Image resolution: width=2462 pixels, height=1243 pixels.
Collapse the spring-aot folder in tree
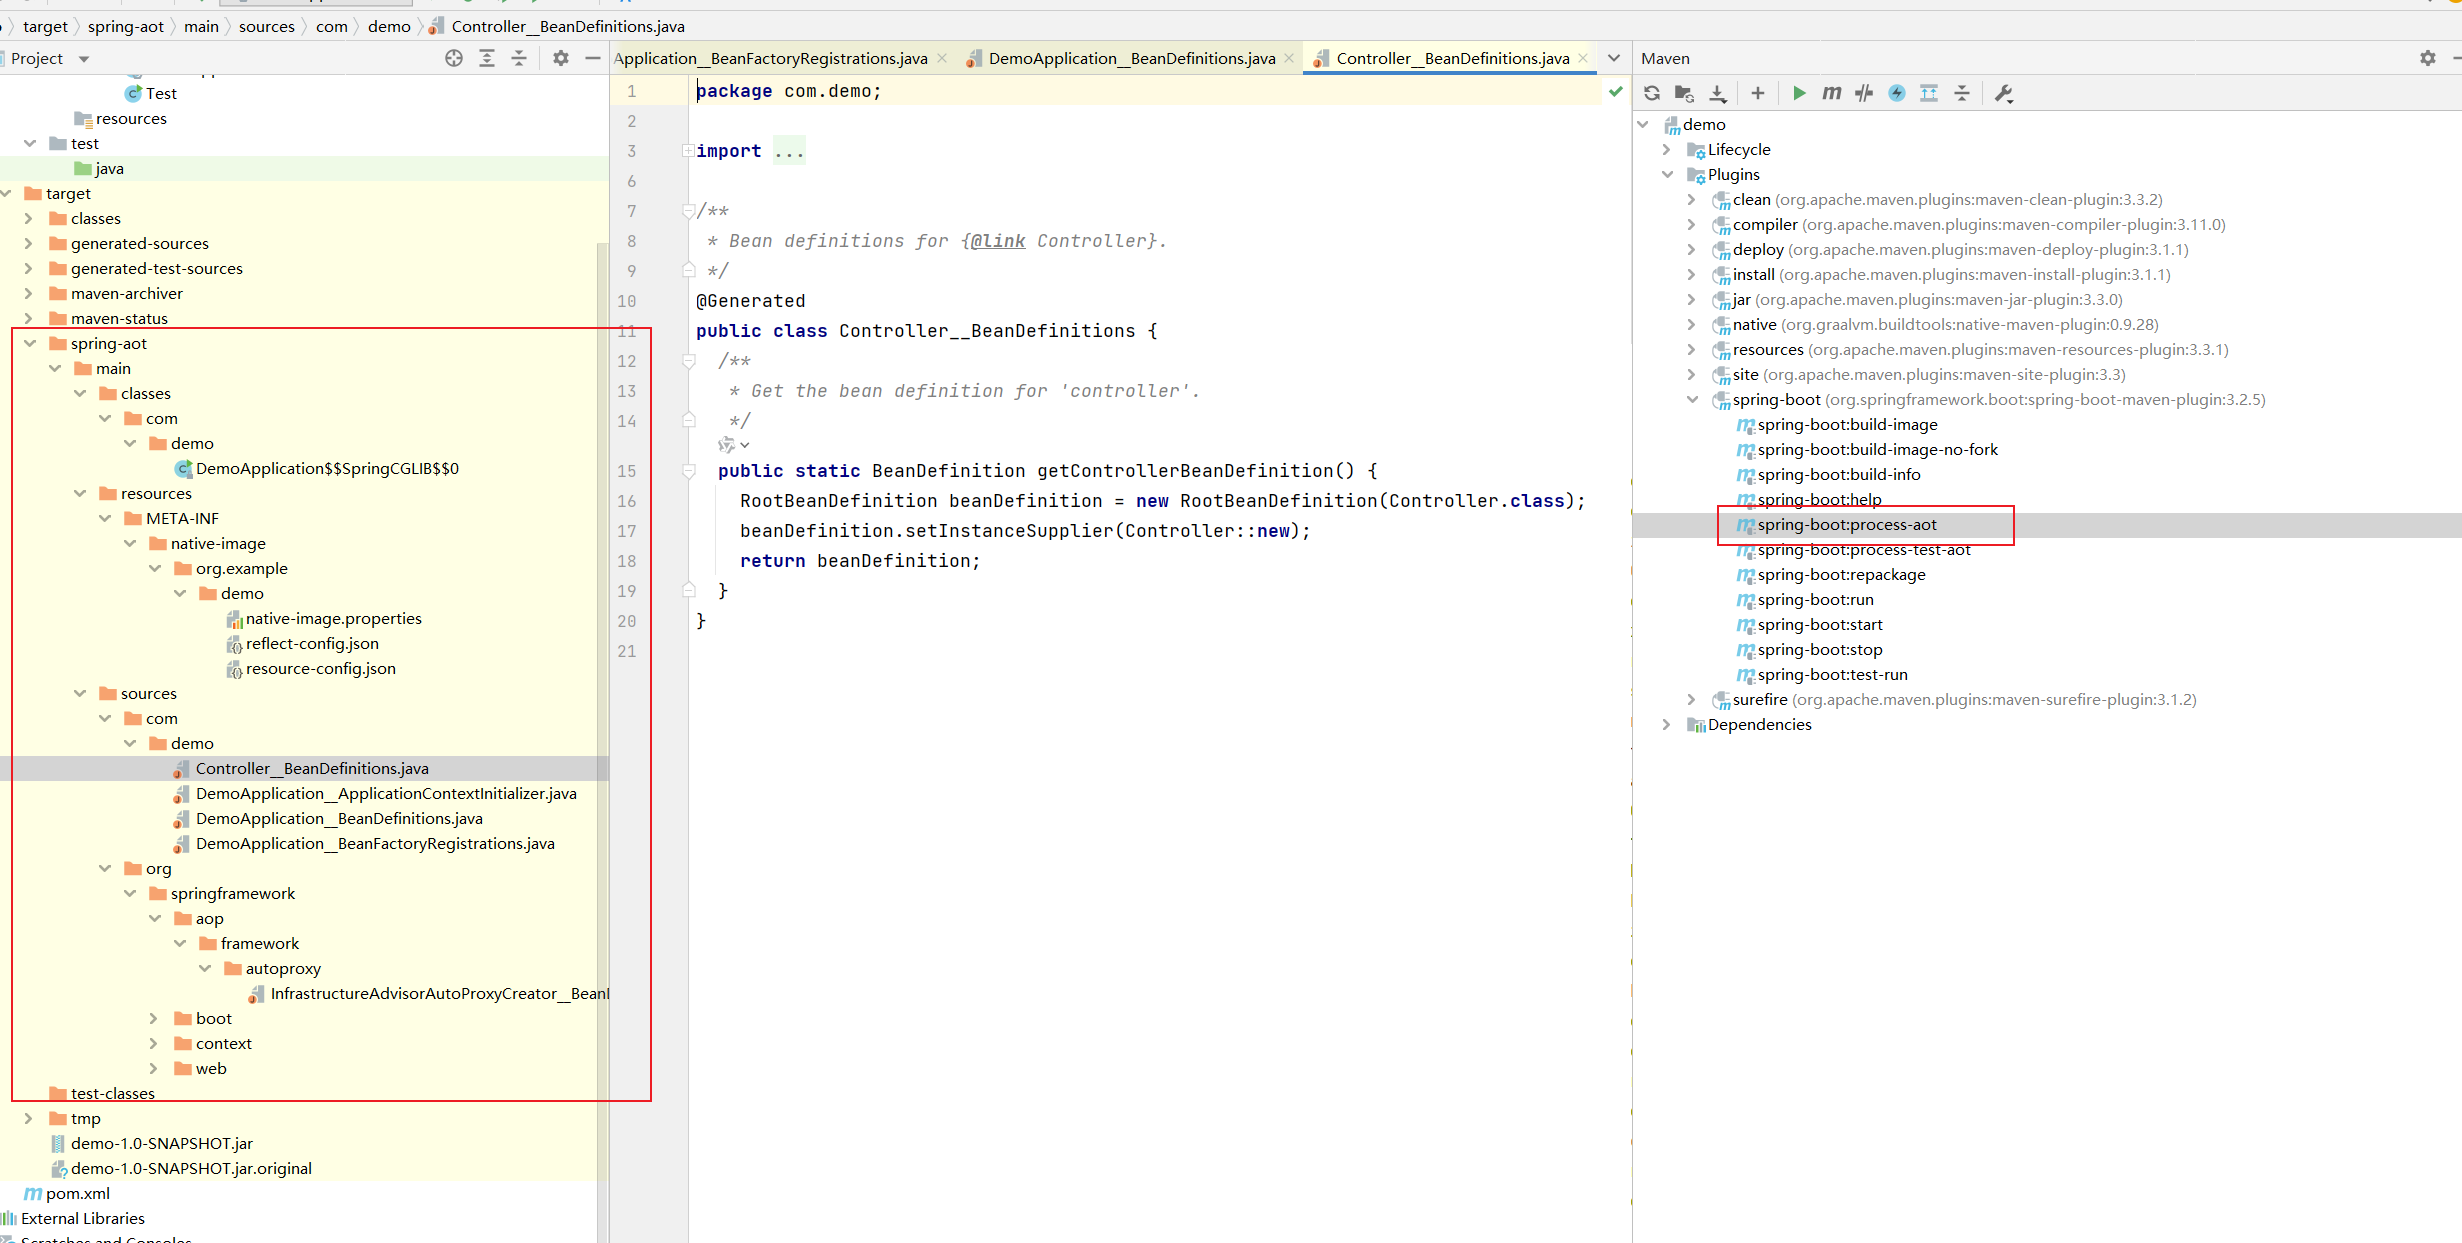pos(30,343)
